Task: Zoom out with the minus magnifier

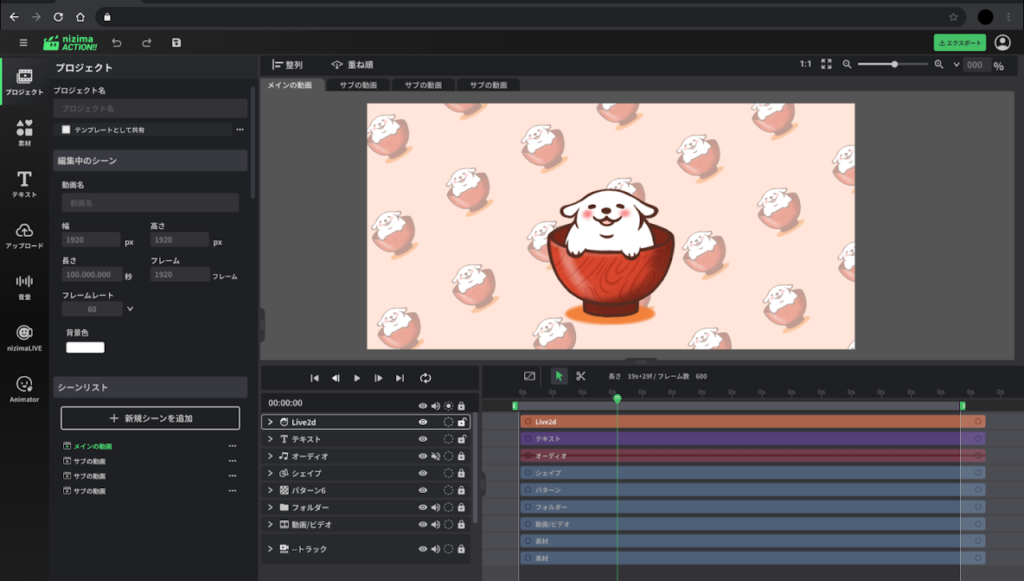Action: [847, 64]
